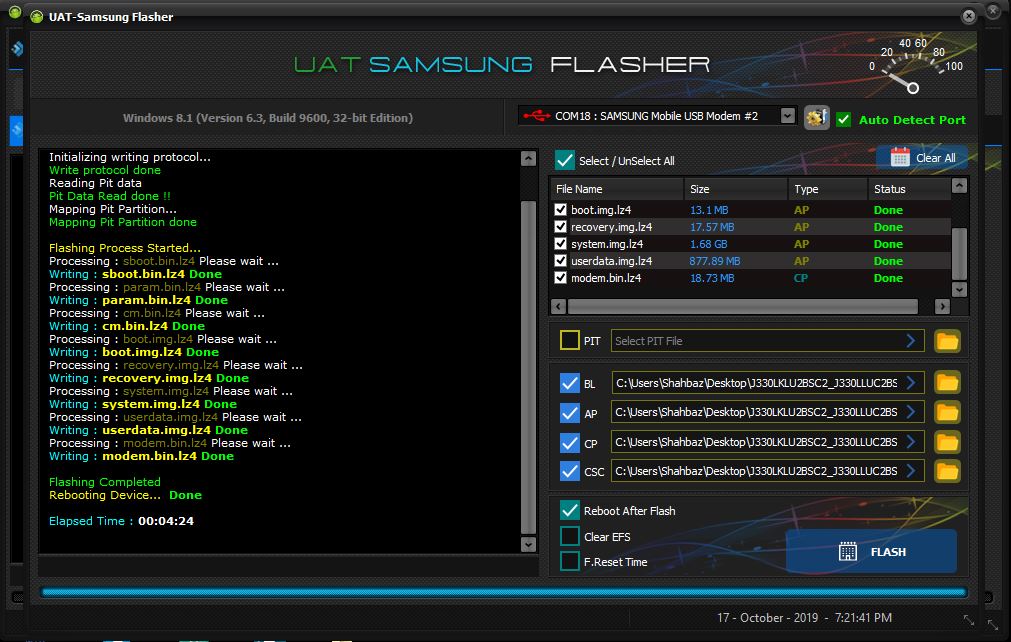The width and height of the screenshot is (1011, 642).
Task: Click file list horizontal scroll right arrow
Action: (x=943, y=306)
